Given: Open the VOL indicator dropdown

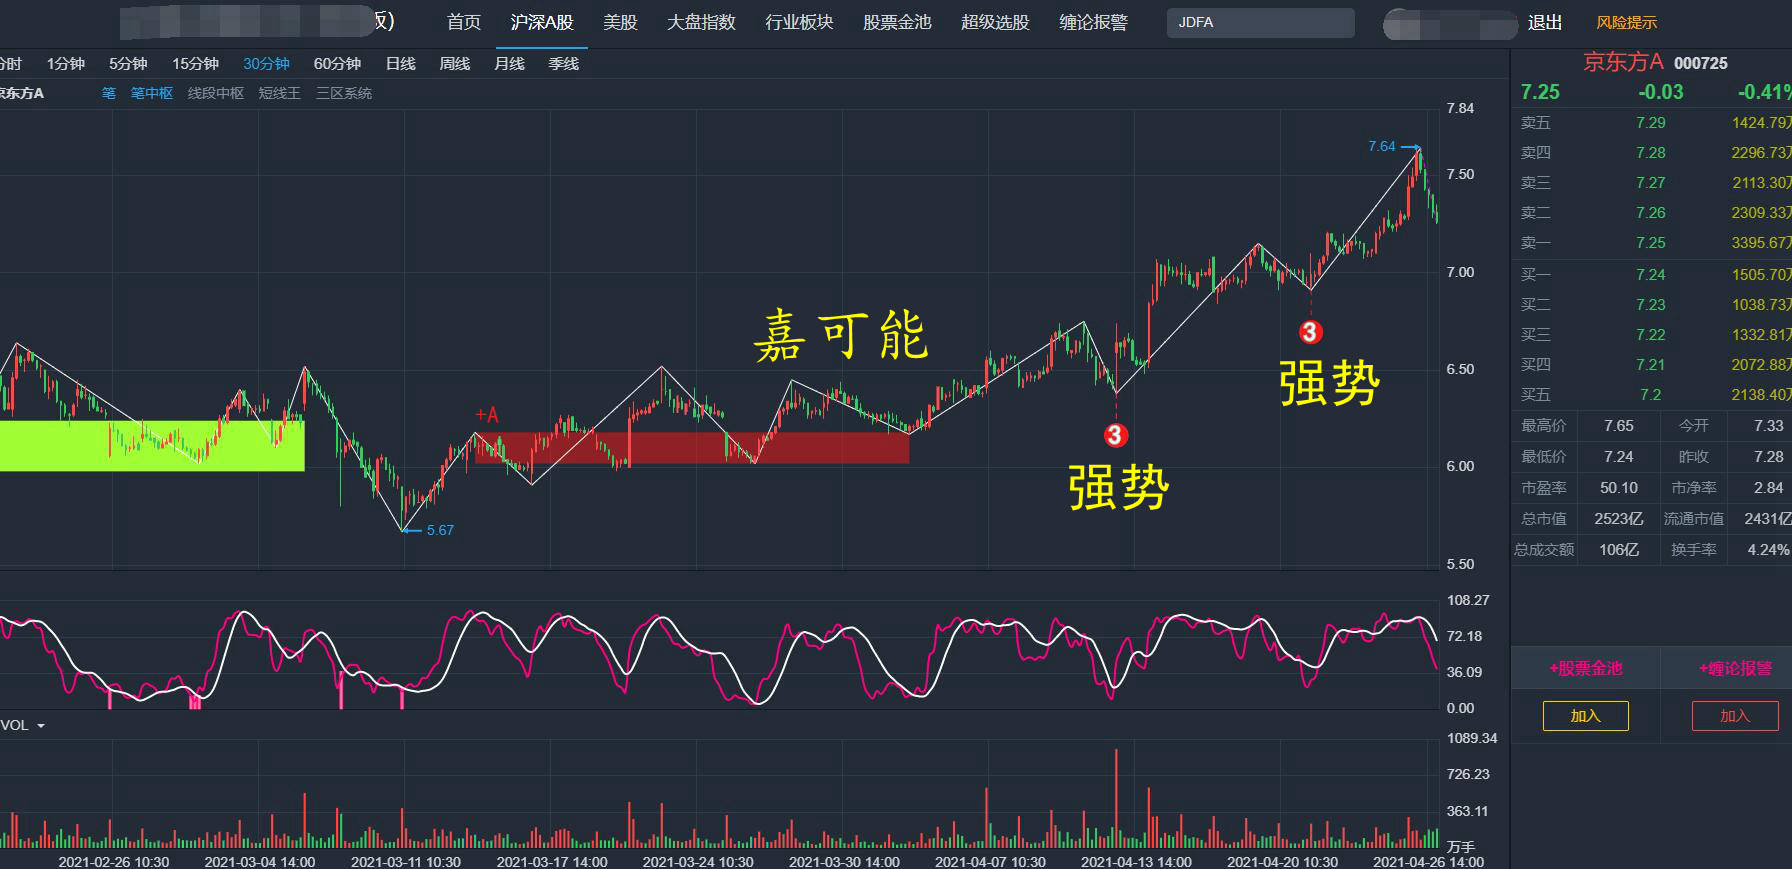Looking at the screenshot, I should (23, 725).
